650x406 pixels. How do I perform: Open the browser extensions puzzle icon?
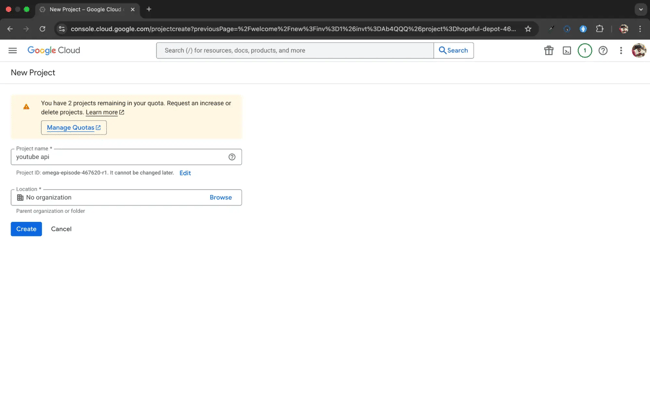(x=600, y=29)
